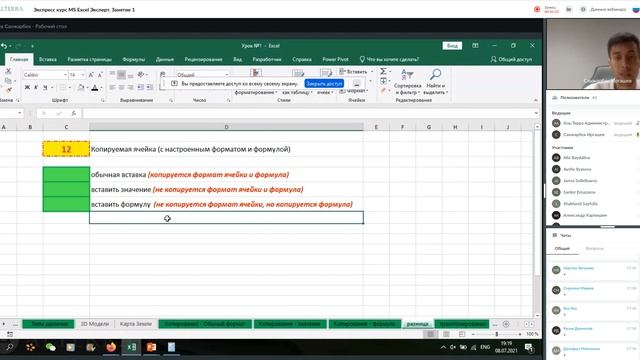Align text right in alignment group
Image resolution: width=640 pixels, height=360 pixels.
pos(131,87)
